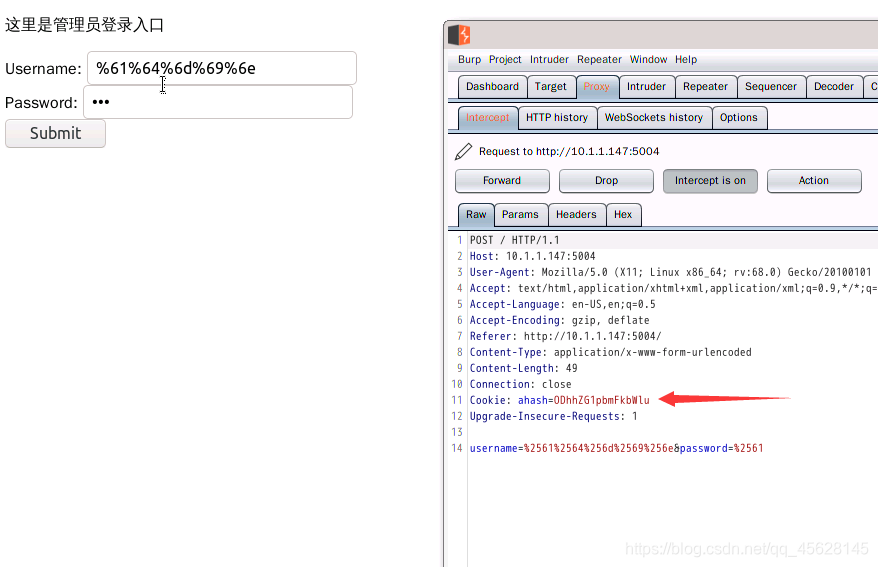Click the Username input field
The height and width of the screenshot is (567, 878).
[222, 68]
